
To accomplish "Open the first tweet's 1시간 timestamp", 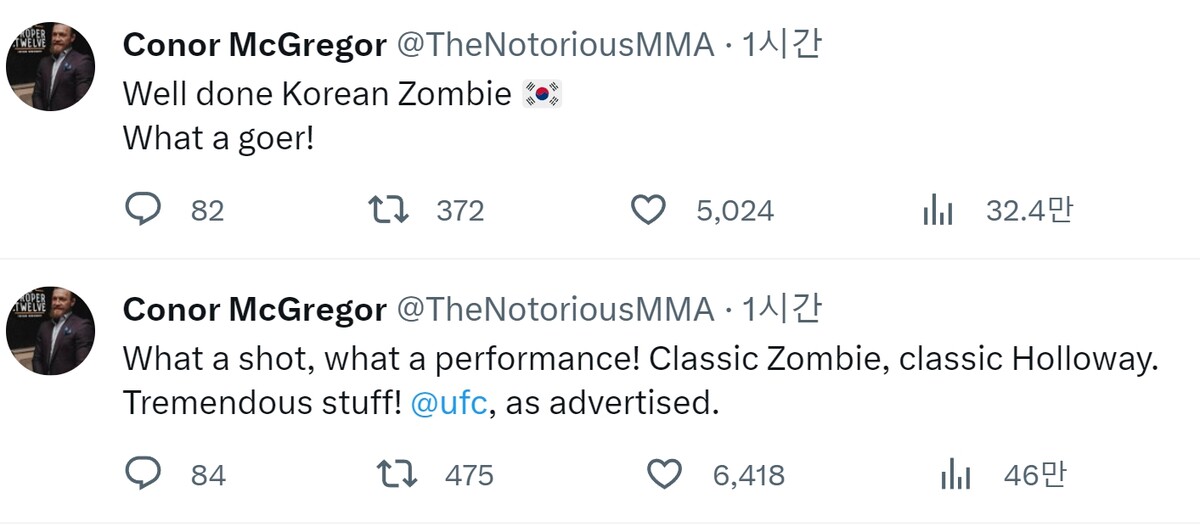I will click(780, 46).
